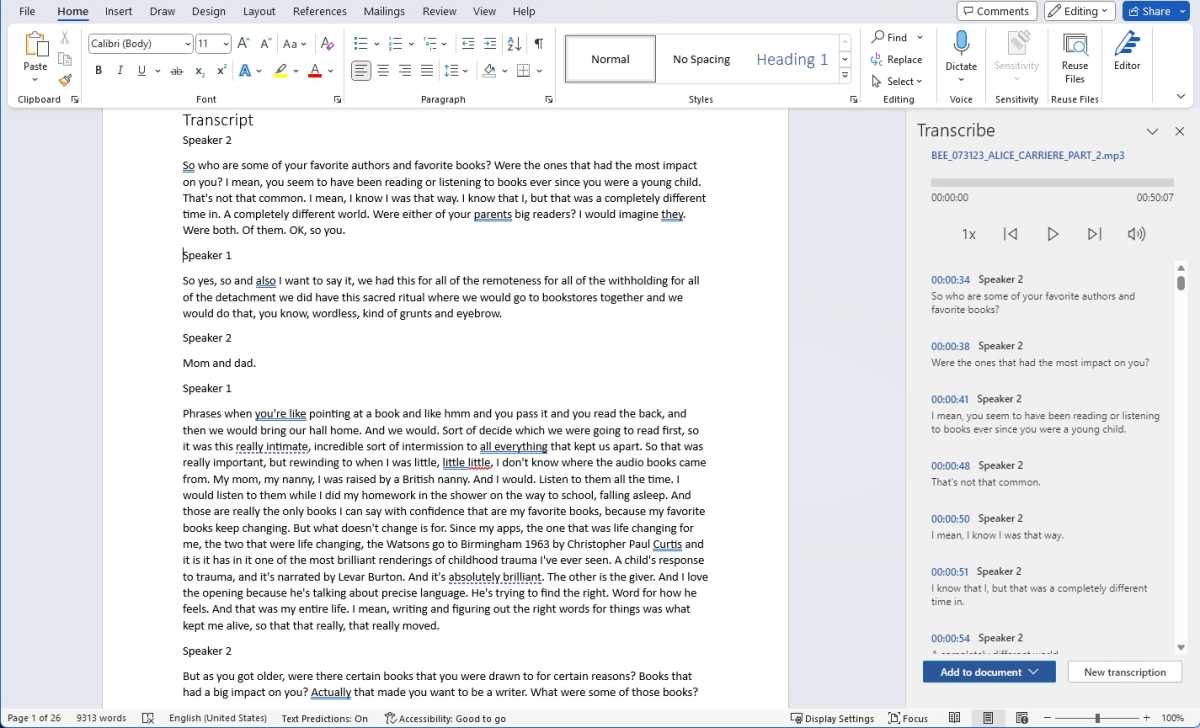Collapse the Transcribe pane
The height and width of the screenshot is (728, 1200).
1153,130
